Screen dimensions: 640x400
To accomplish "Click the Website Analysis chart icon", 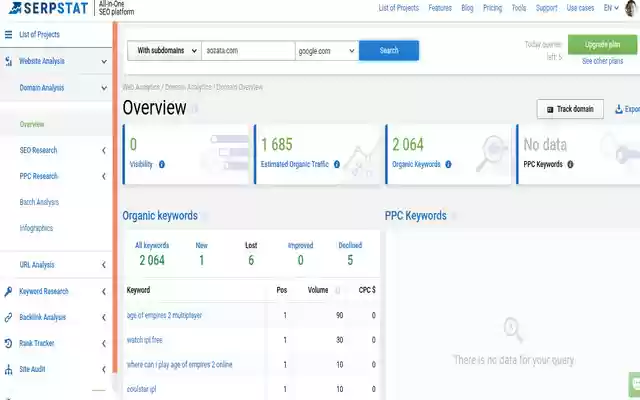I will pyautogui.click(x=8, y=61).
